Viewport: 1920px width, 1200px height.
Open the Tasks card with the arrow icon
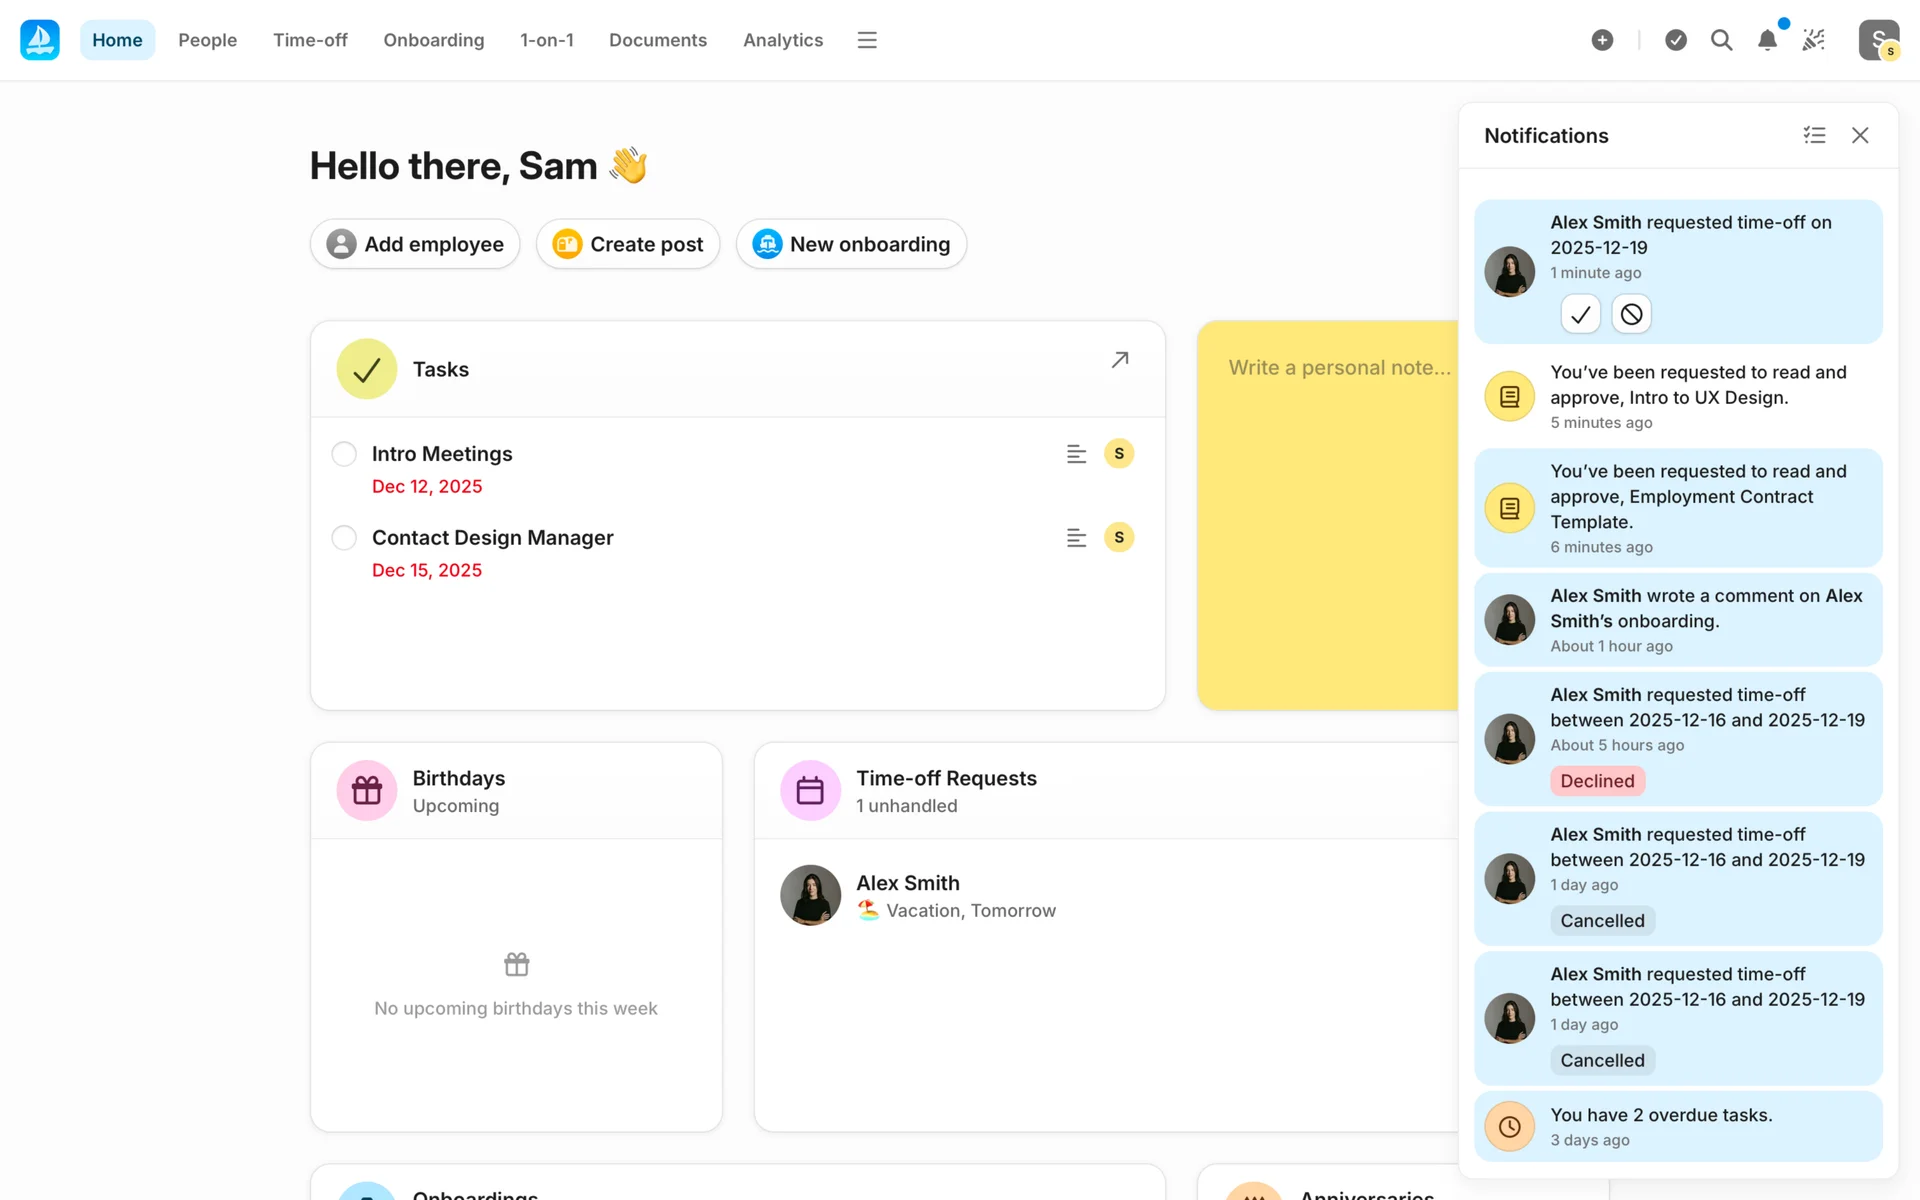click(1120, 360)
